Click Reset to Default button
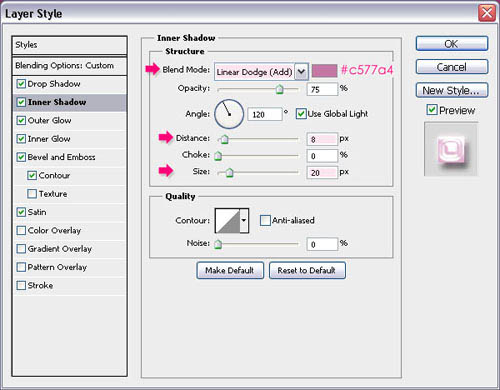Image resolution: width=500 pixels, height=390 pixels. click(307, 270)
